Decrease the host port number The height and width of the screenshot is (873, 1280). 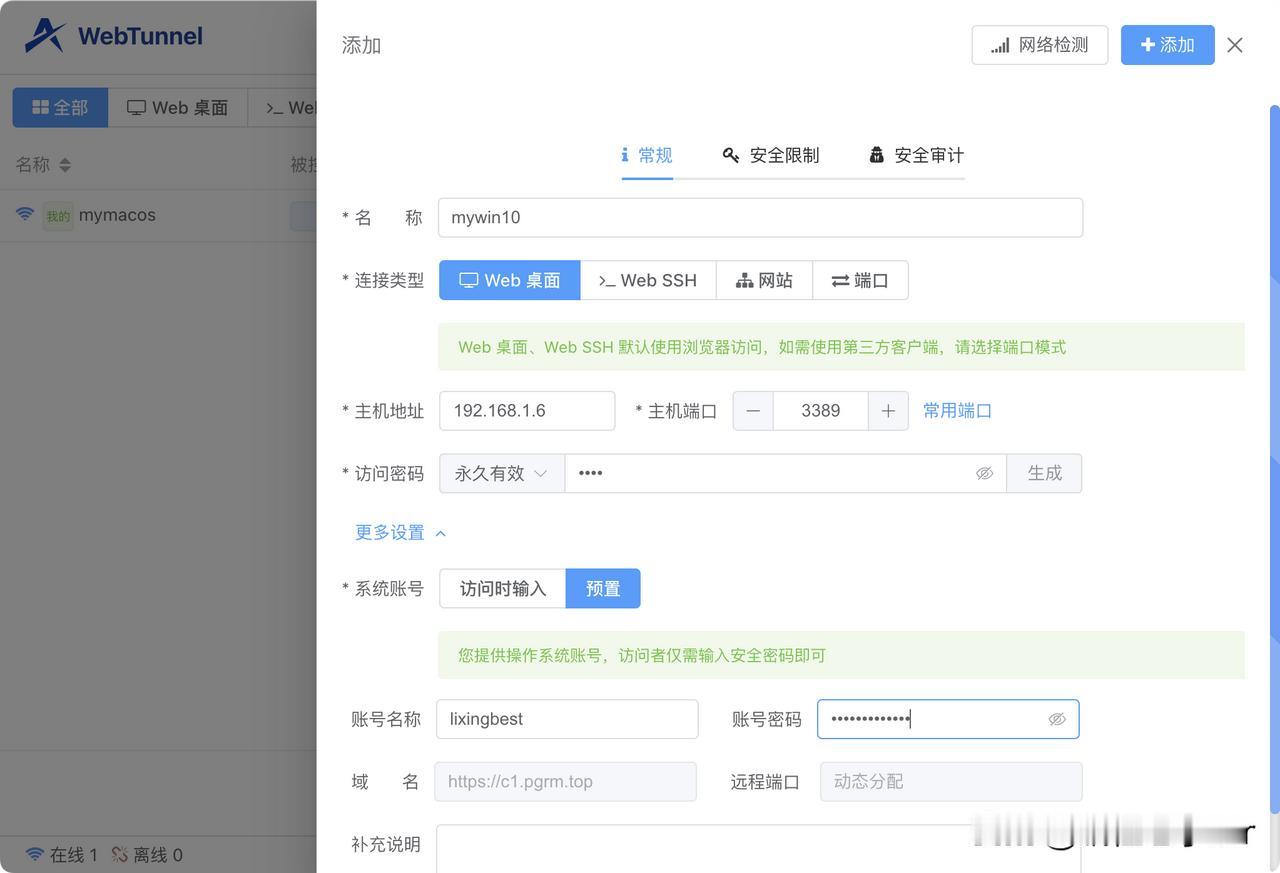click(753, 411)
